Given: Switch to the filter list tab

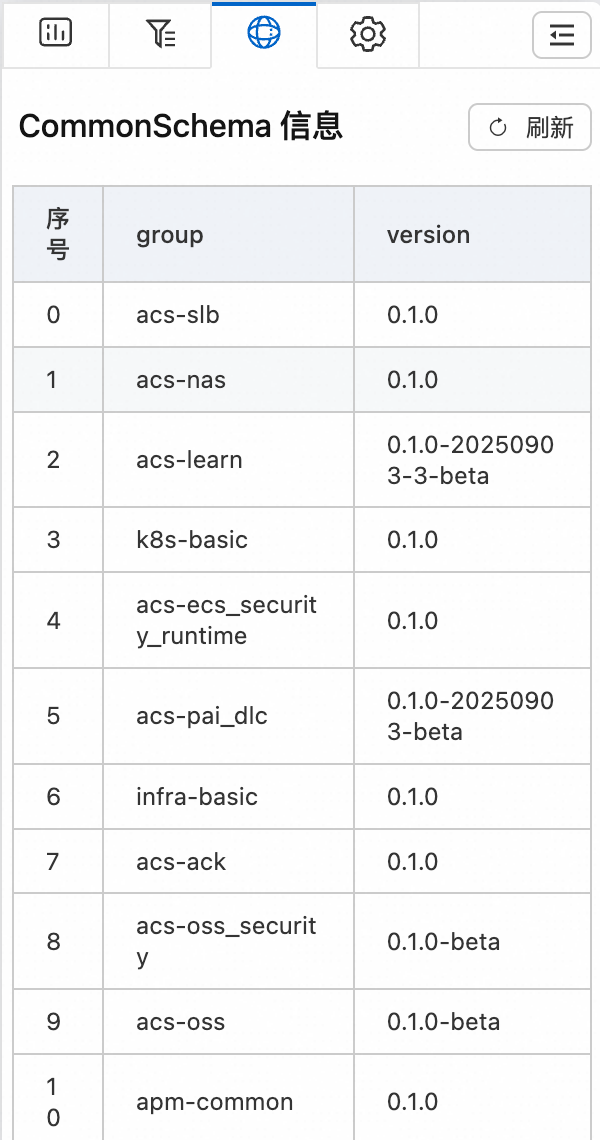Looking at the screenshot, I should click(x=161, y=34).
